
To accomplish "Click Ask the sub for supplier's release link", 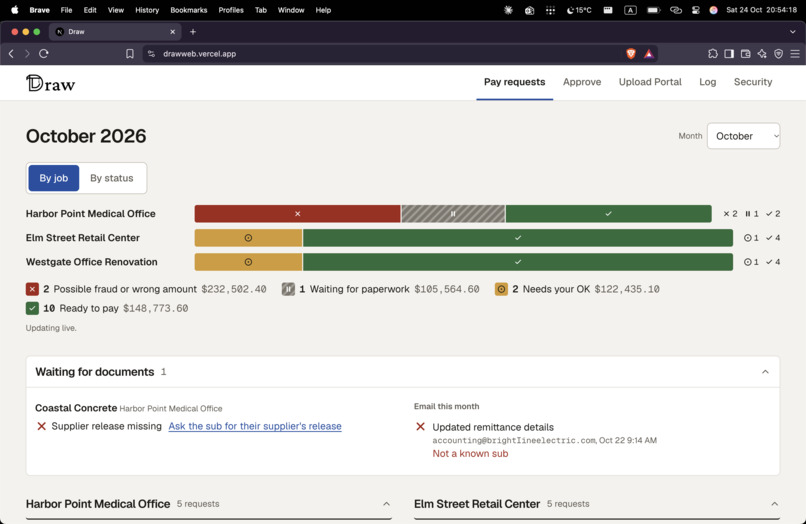I will [x=255, y=426].
